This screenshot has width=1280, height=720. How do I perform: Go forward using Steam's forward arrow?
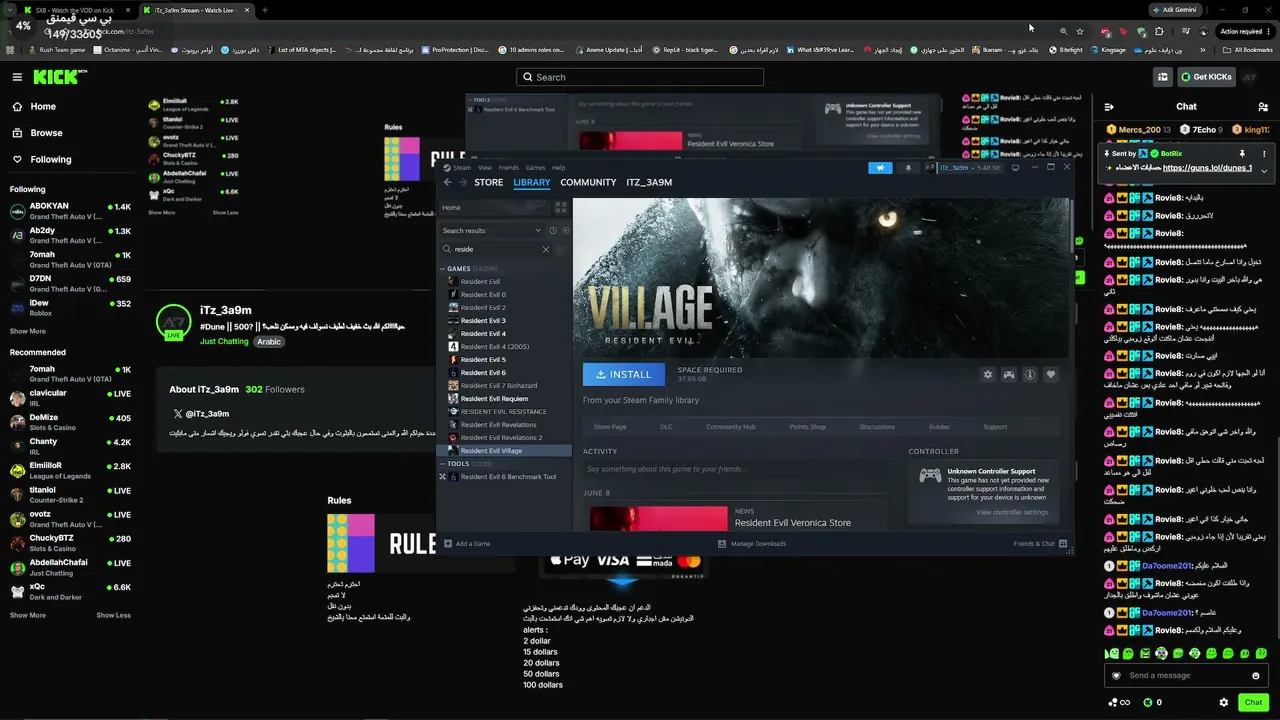tap(461, 183)
